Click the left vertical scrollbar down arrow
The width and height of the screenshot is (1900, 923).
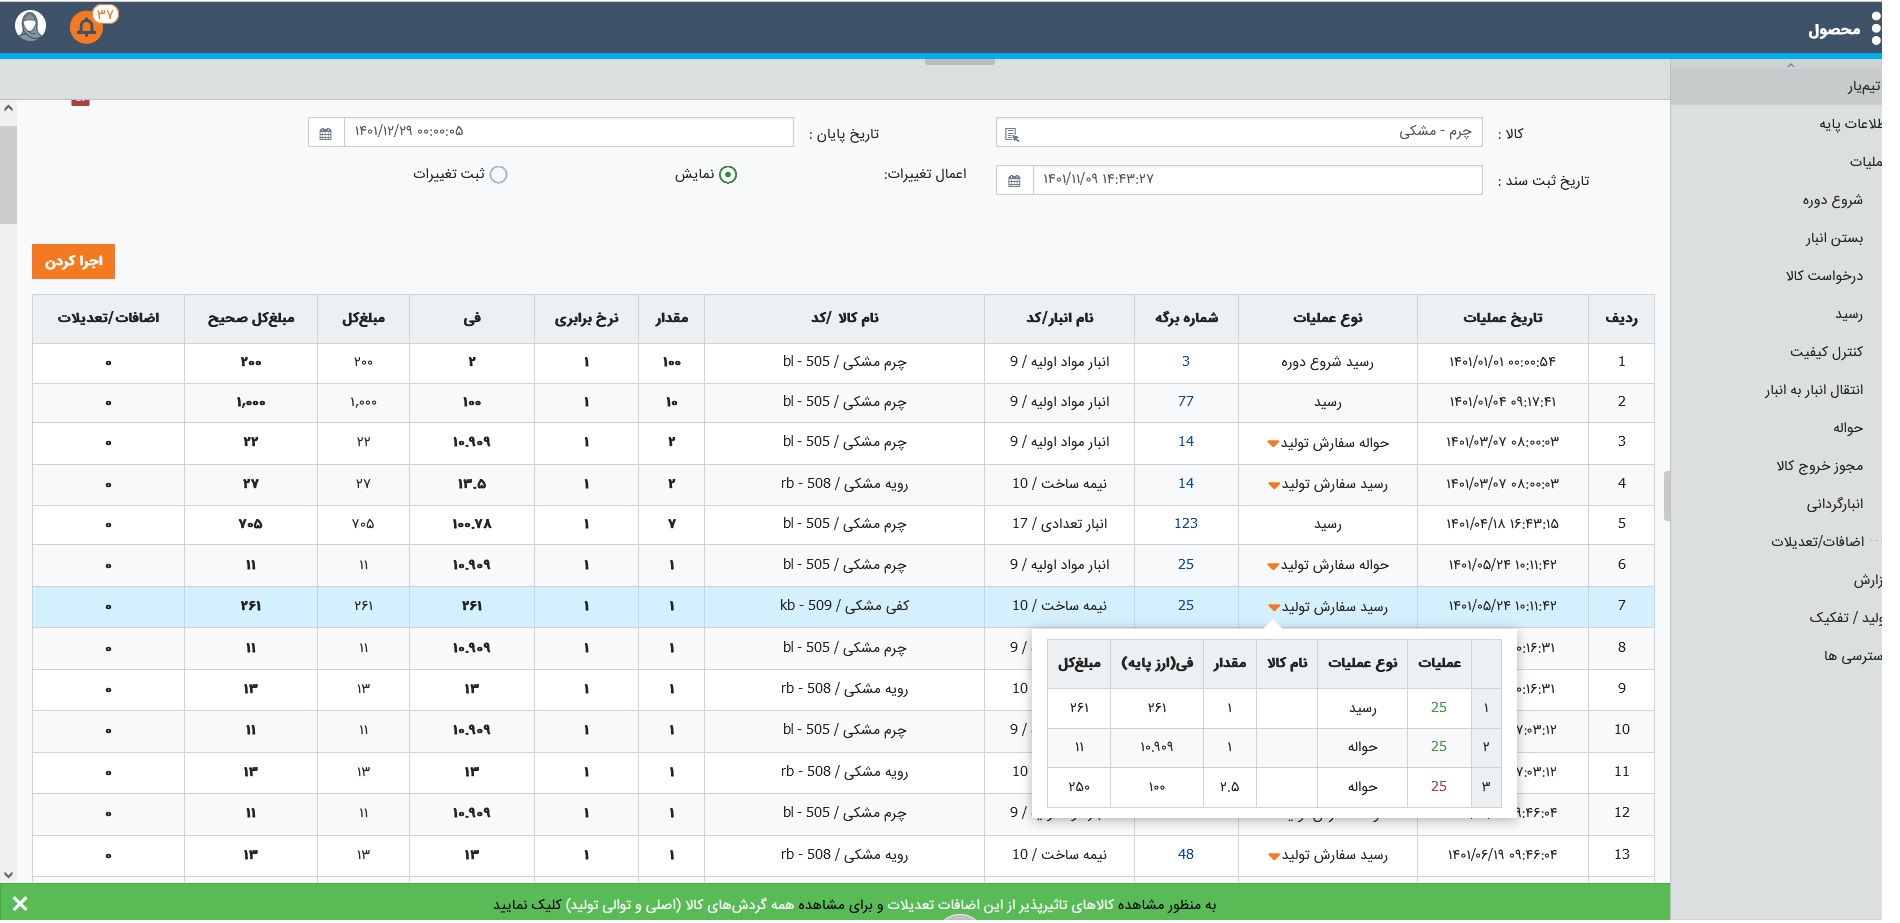point(8,875)
